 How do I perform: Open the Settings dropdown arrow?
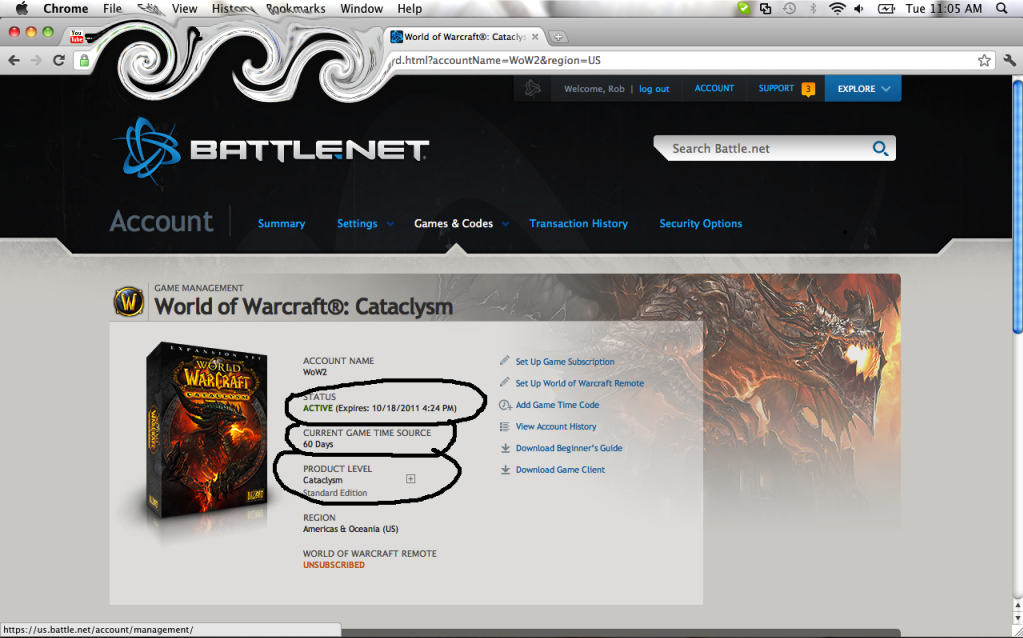pyautogui.click(x=390, y=224)
